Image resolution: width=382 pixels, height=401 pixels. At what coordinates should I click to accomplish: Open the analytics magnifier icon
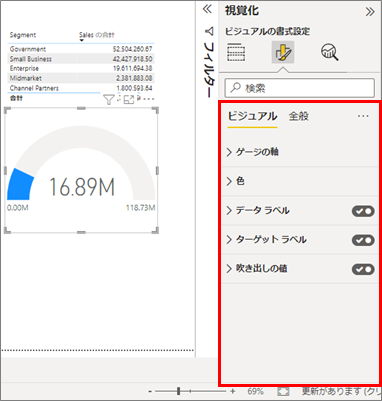[x=330, y=52]
